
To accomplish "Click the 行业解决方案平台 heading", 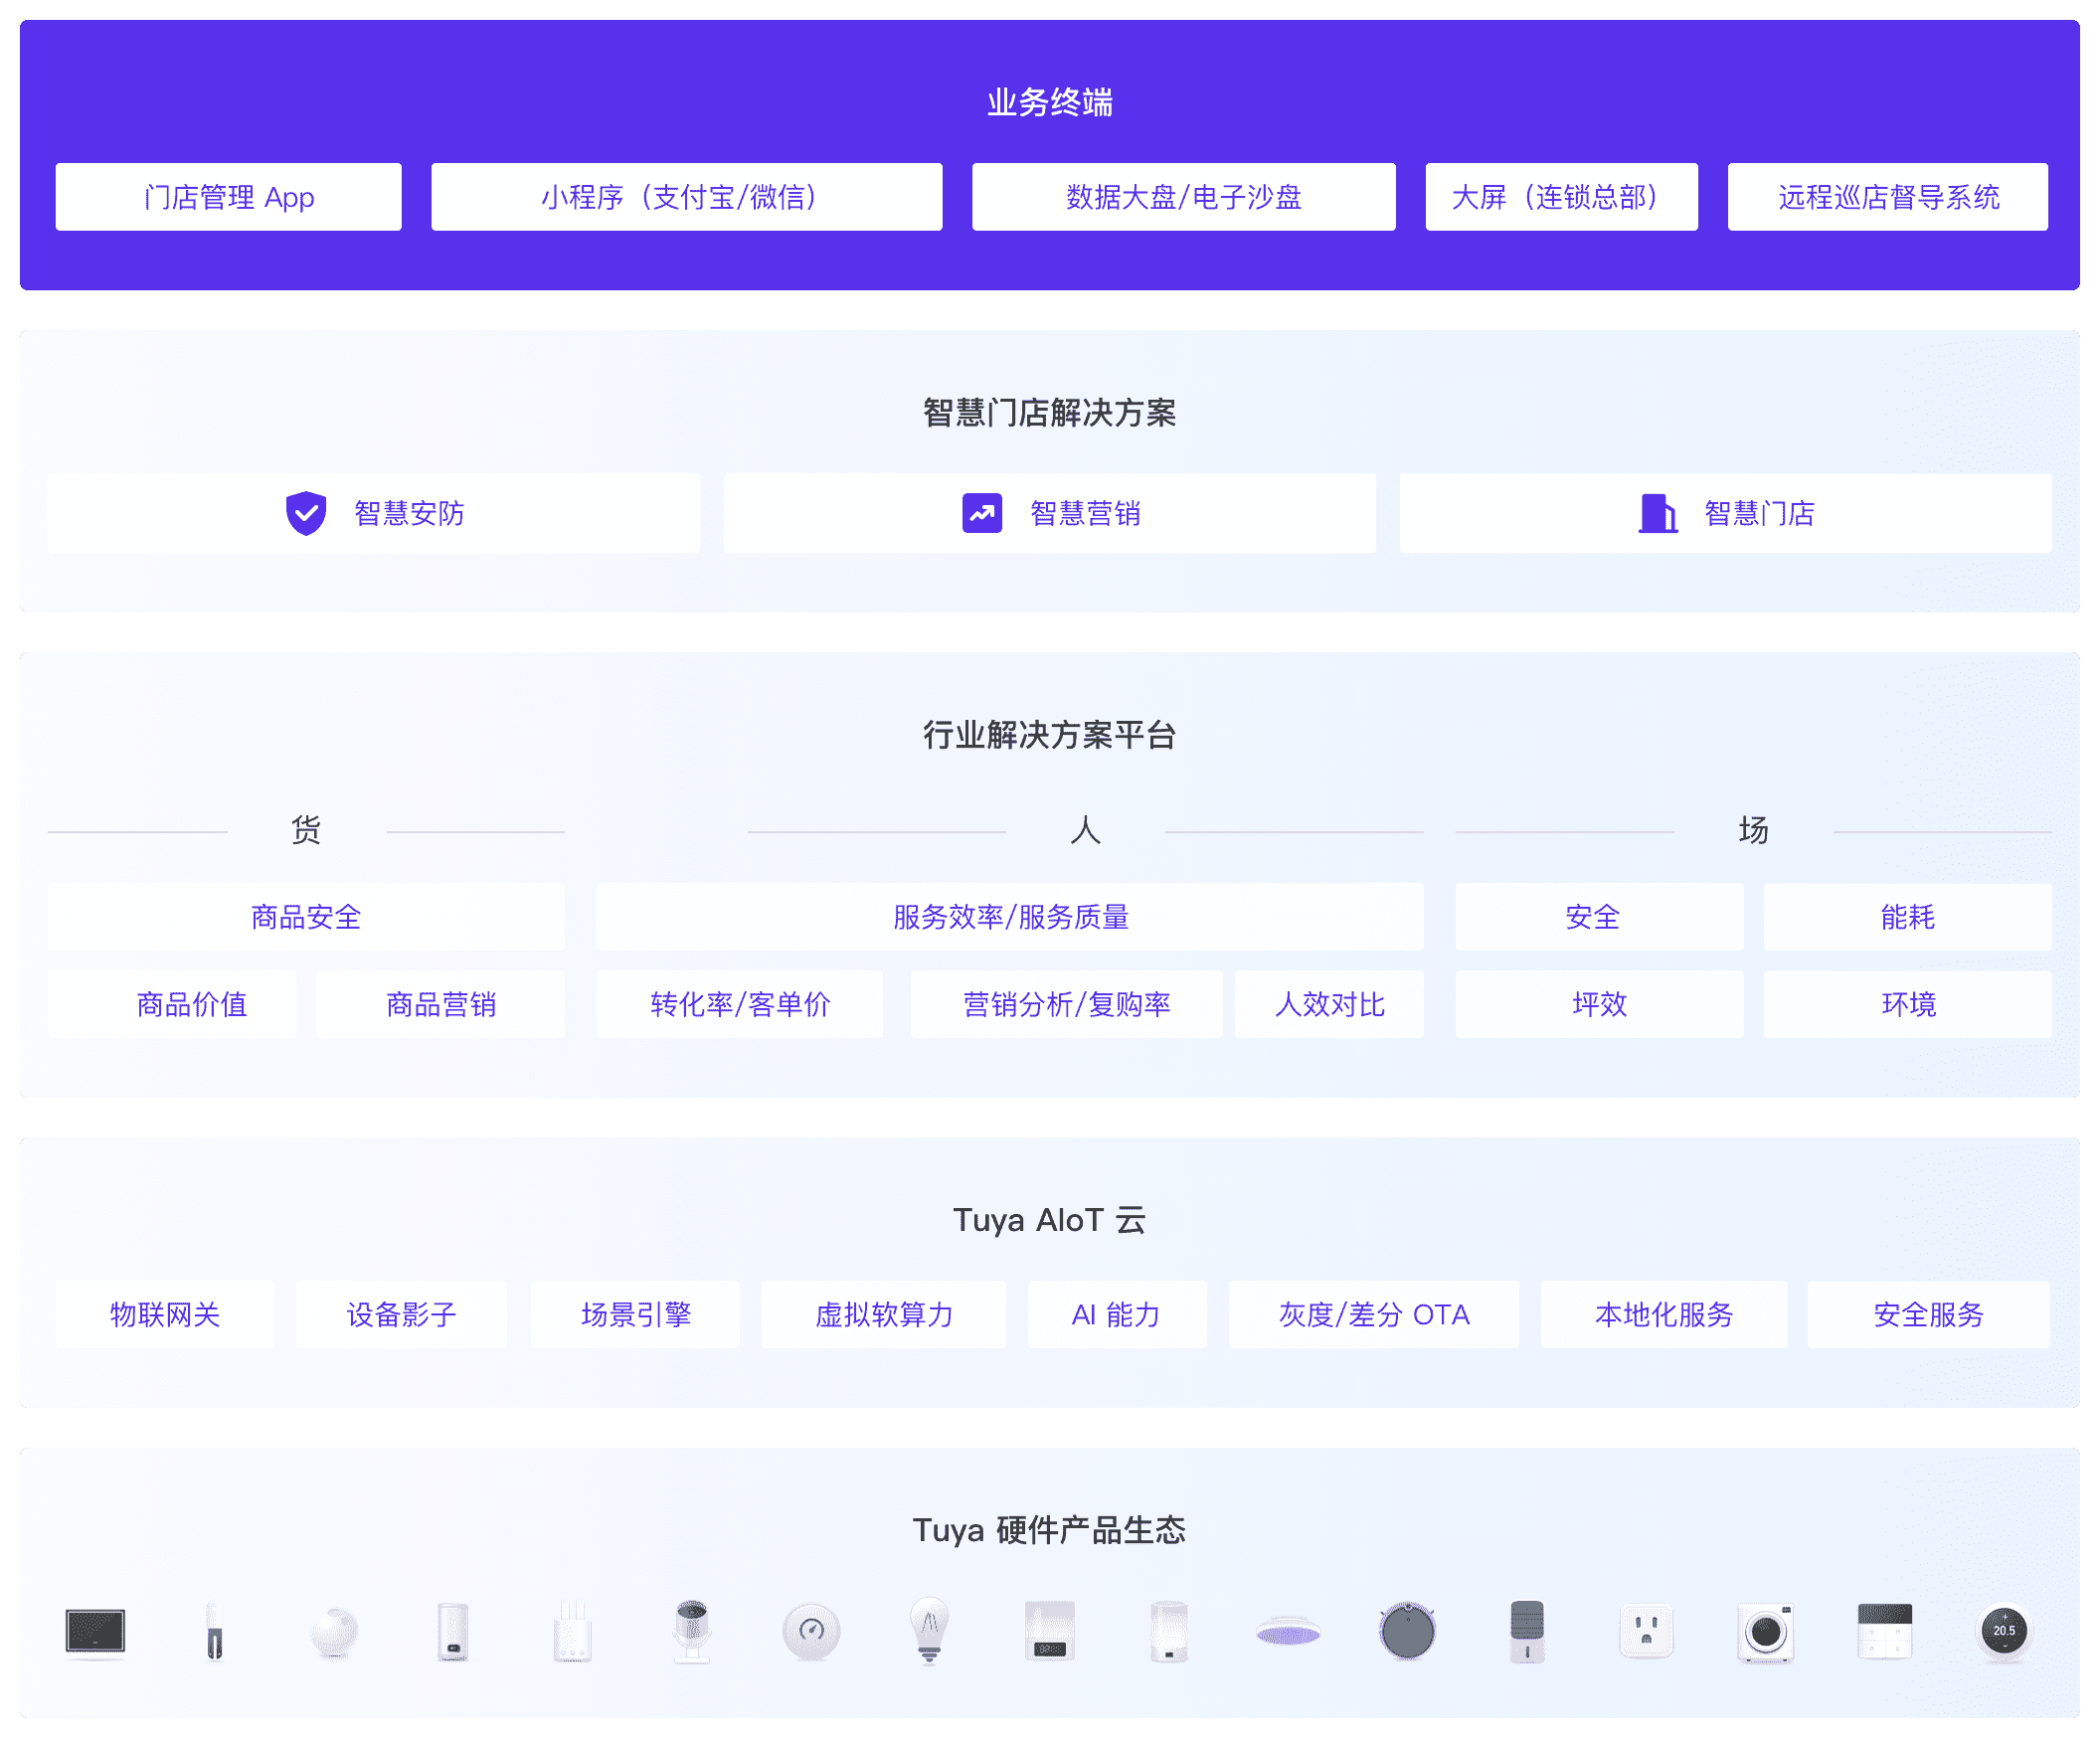I will pyautogui.click(x=1050, y=735).
